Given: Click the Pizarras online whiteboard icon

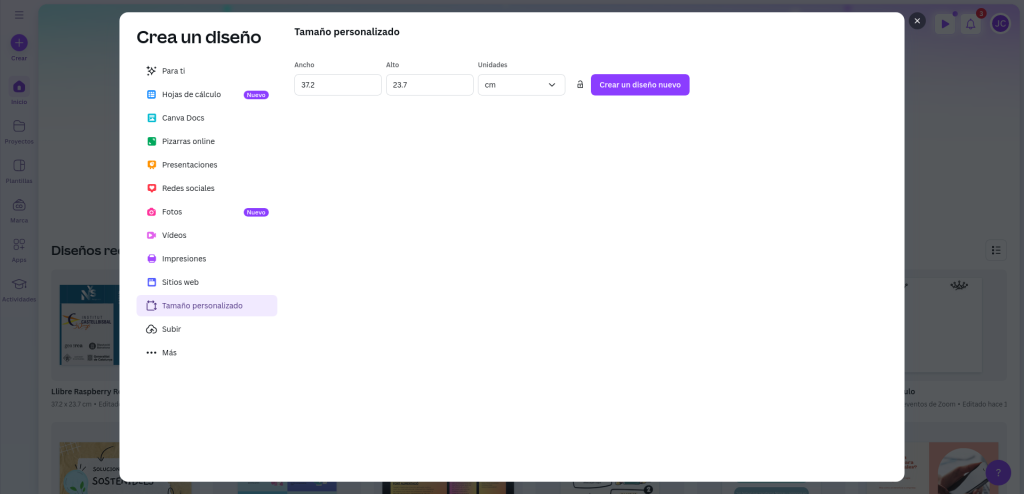Looking at the screenshot, I should coord(152,141).
